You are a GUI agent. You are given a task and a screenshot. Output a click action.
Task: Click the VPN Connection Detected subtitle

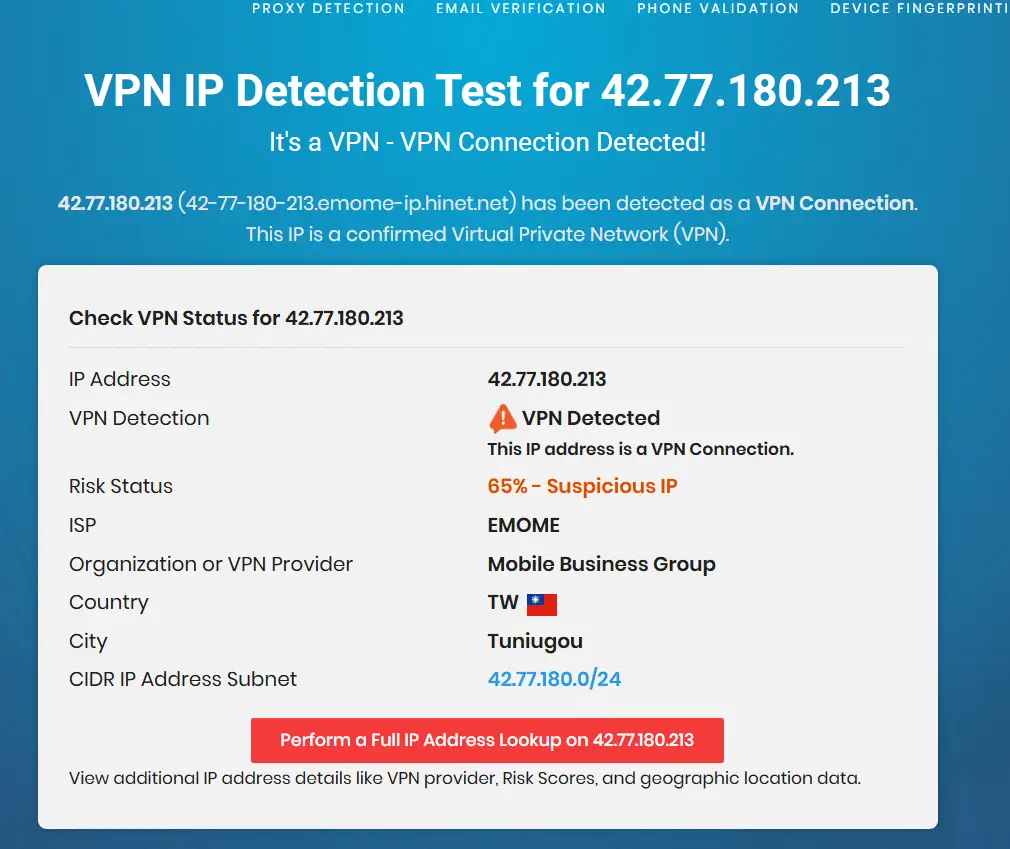coord(487,142)
